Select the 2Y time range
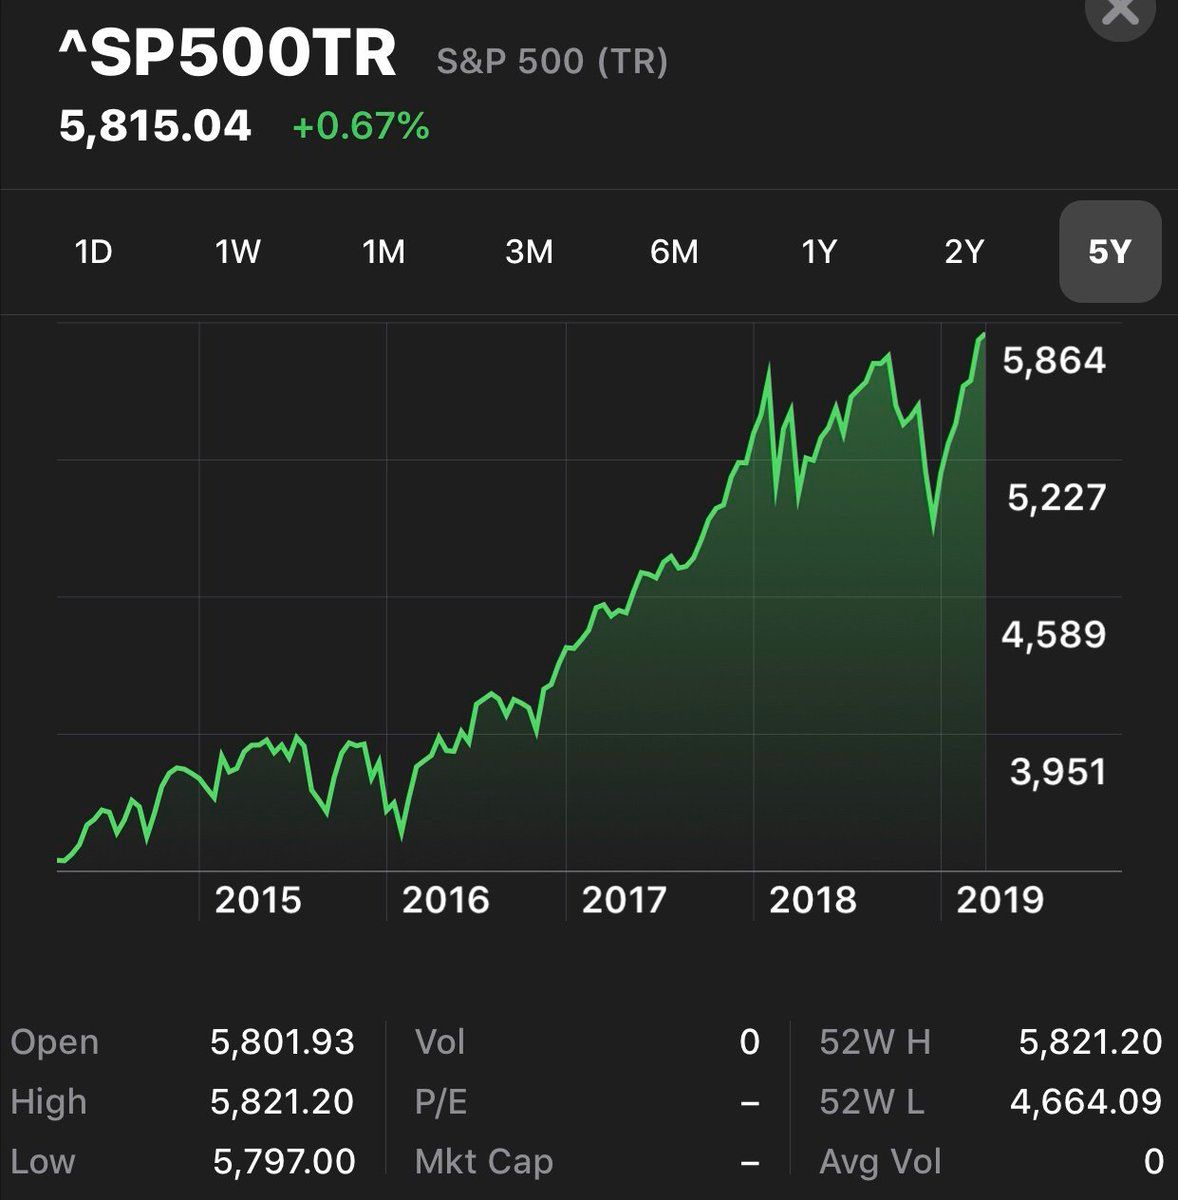This screenshot has width=1178, height=1200. pos(964,252)
